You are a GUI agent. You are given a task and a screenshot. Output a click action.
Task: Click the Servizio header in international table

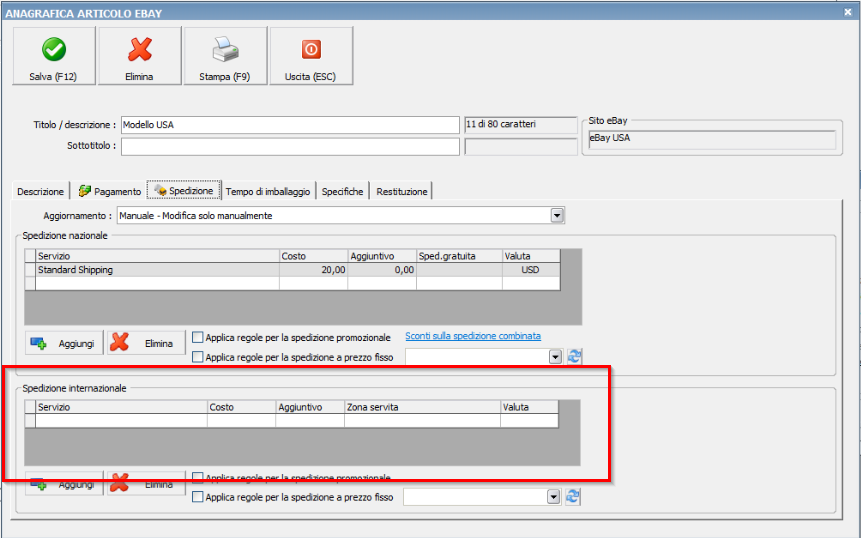coord(121,407)
